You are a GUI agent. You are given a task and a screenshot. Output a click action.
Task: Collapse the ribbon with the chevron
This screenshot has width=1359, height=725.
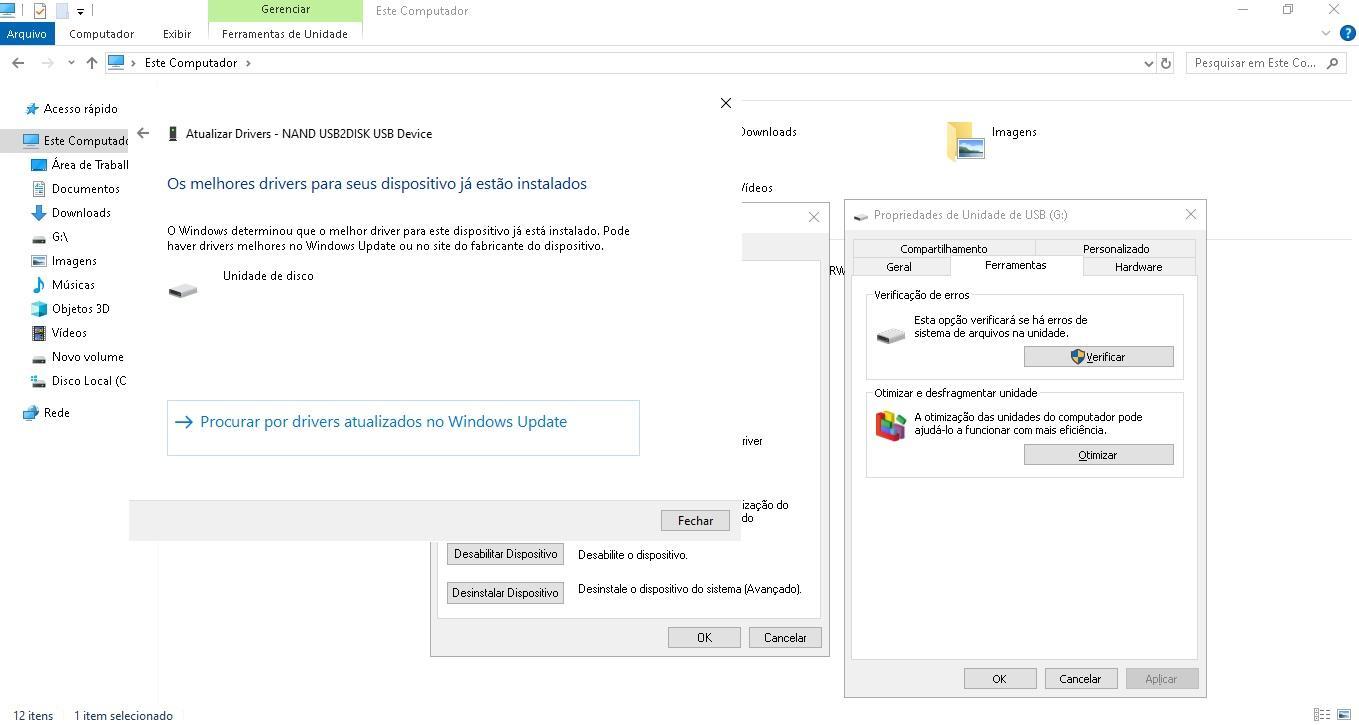[1327, 33]
